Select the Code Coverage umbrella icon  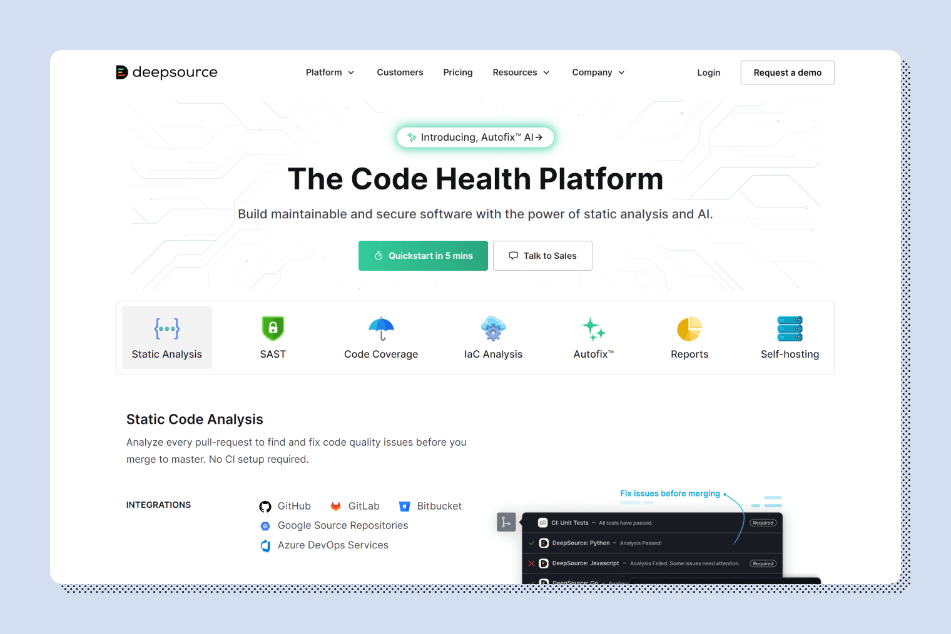pos(381,328)
